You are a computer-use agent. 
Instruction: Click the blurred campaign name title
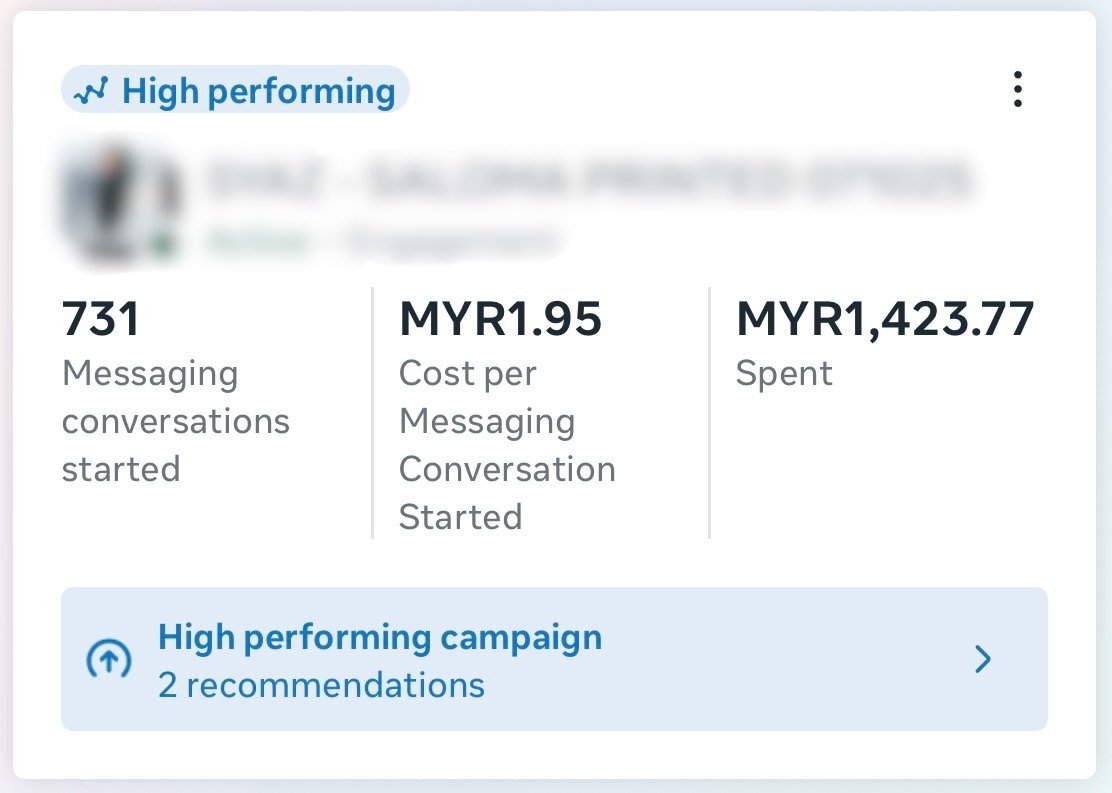(x=590, y=181)
